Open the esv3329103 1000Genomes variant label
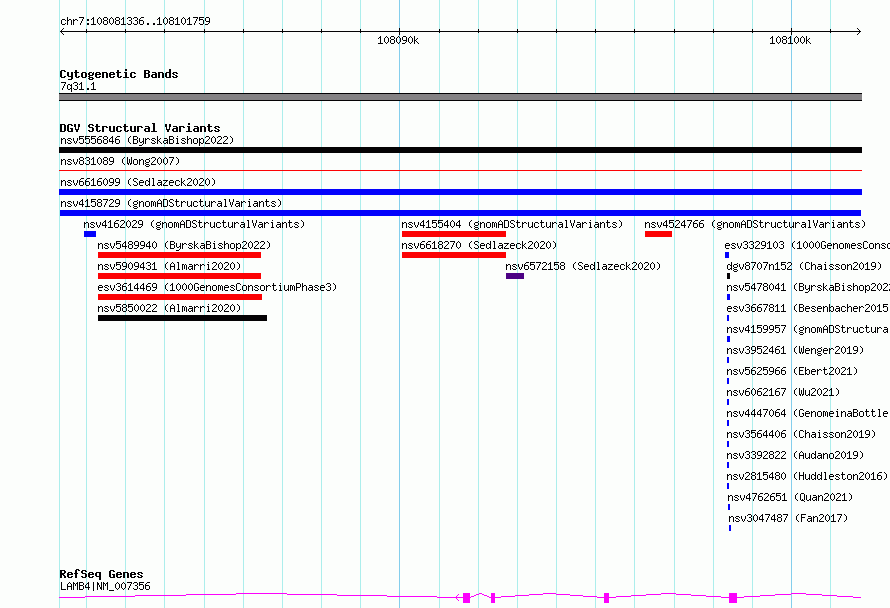 click(807, 245)
